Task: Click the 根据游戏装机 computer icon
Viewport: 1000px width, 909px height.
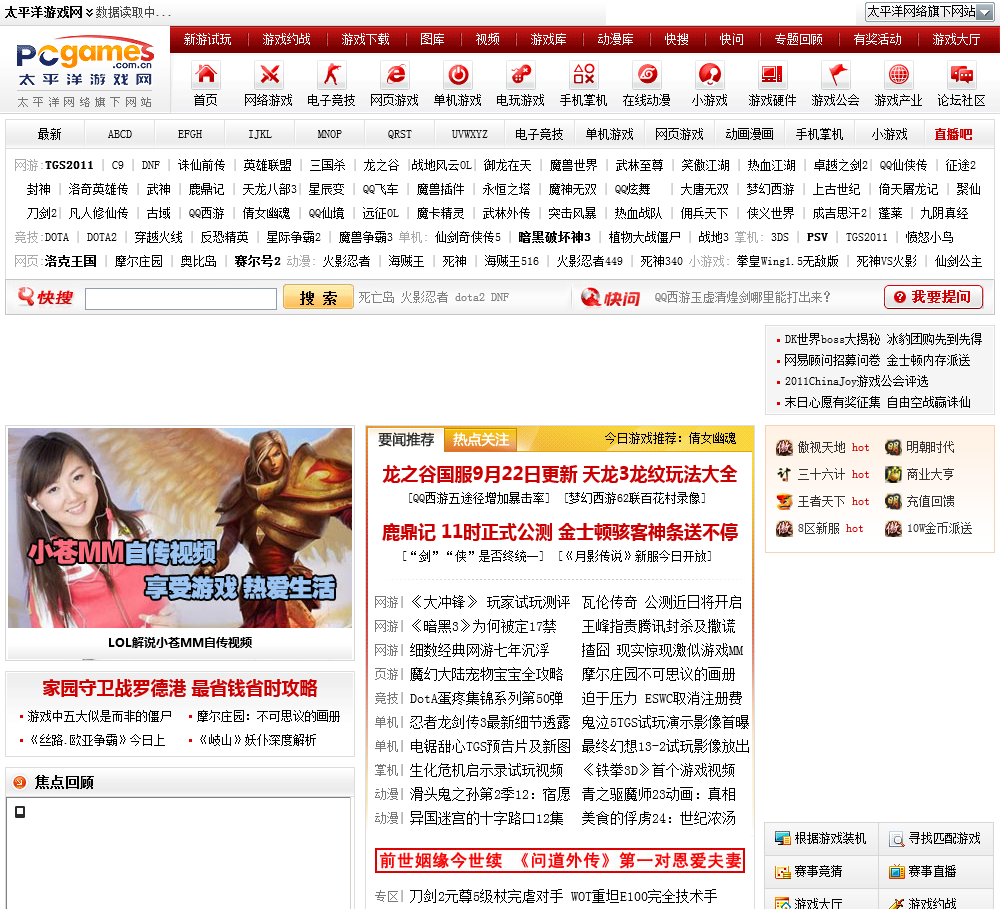Action: coord(783,838)
